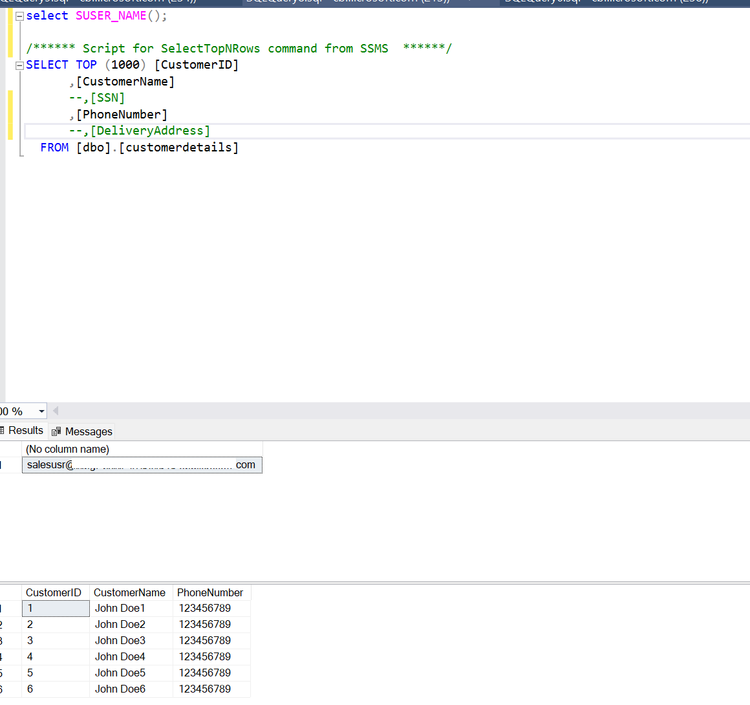The height and width of the screenshot is (705, 750).
Task: Select CustomerID cell with value 1
Action: point(55,608)
